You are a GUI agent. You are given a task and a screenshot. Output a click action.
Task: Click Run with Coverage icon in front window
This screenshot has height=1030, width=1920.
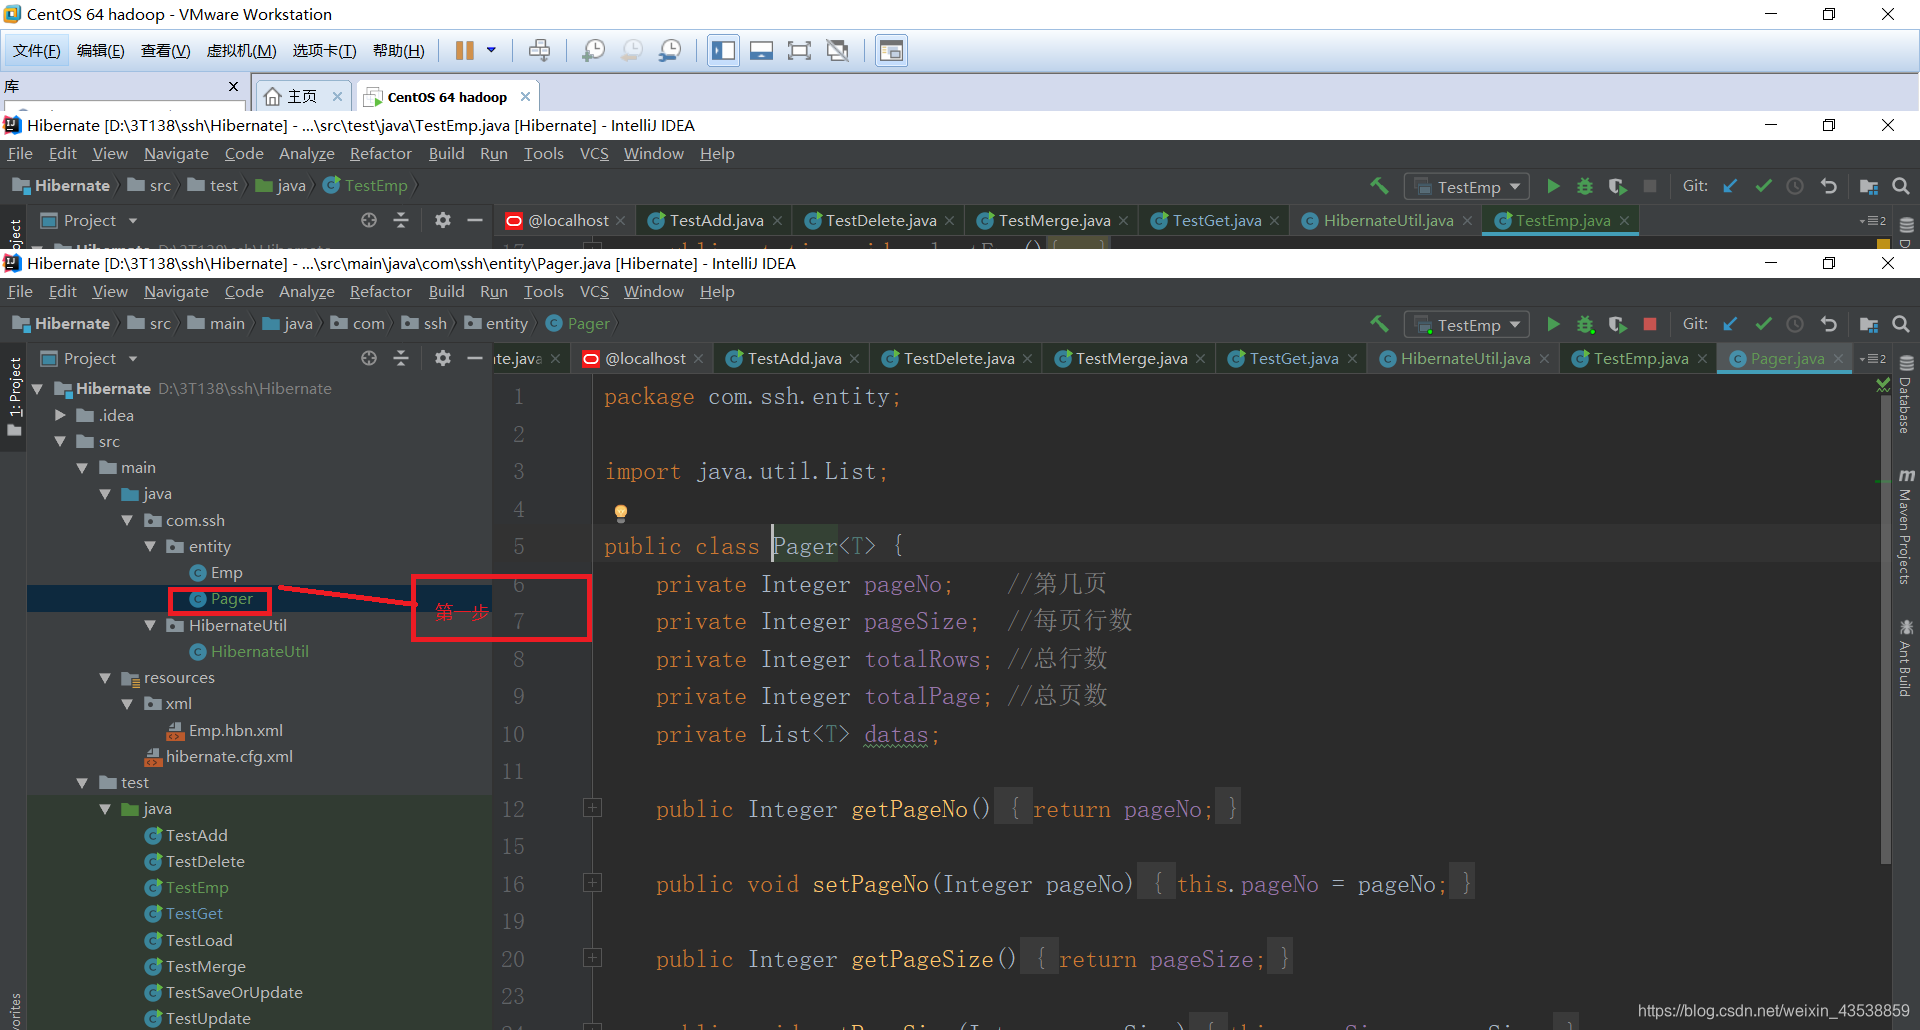(x=1617, y=324)
